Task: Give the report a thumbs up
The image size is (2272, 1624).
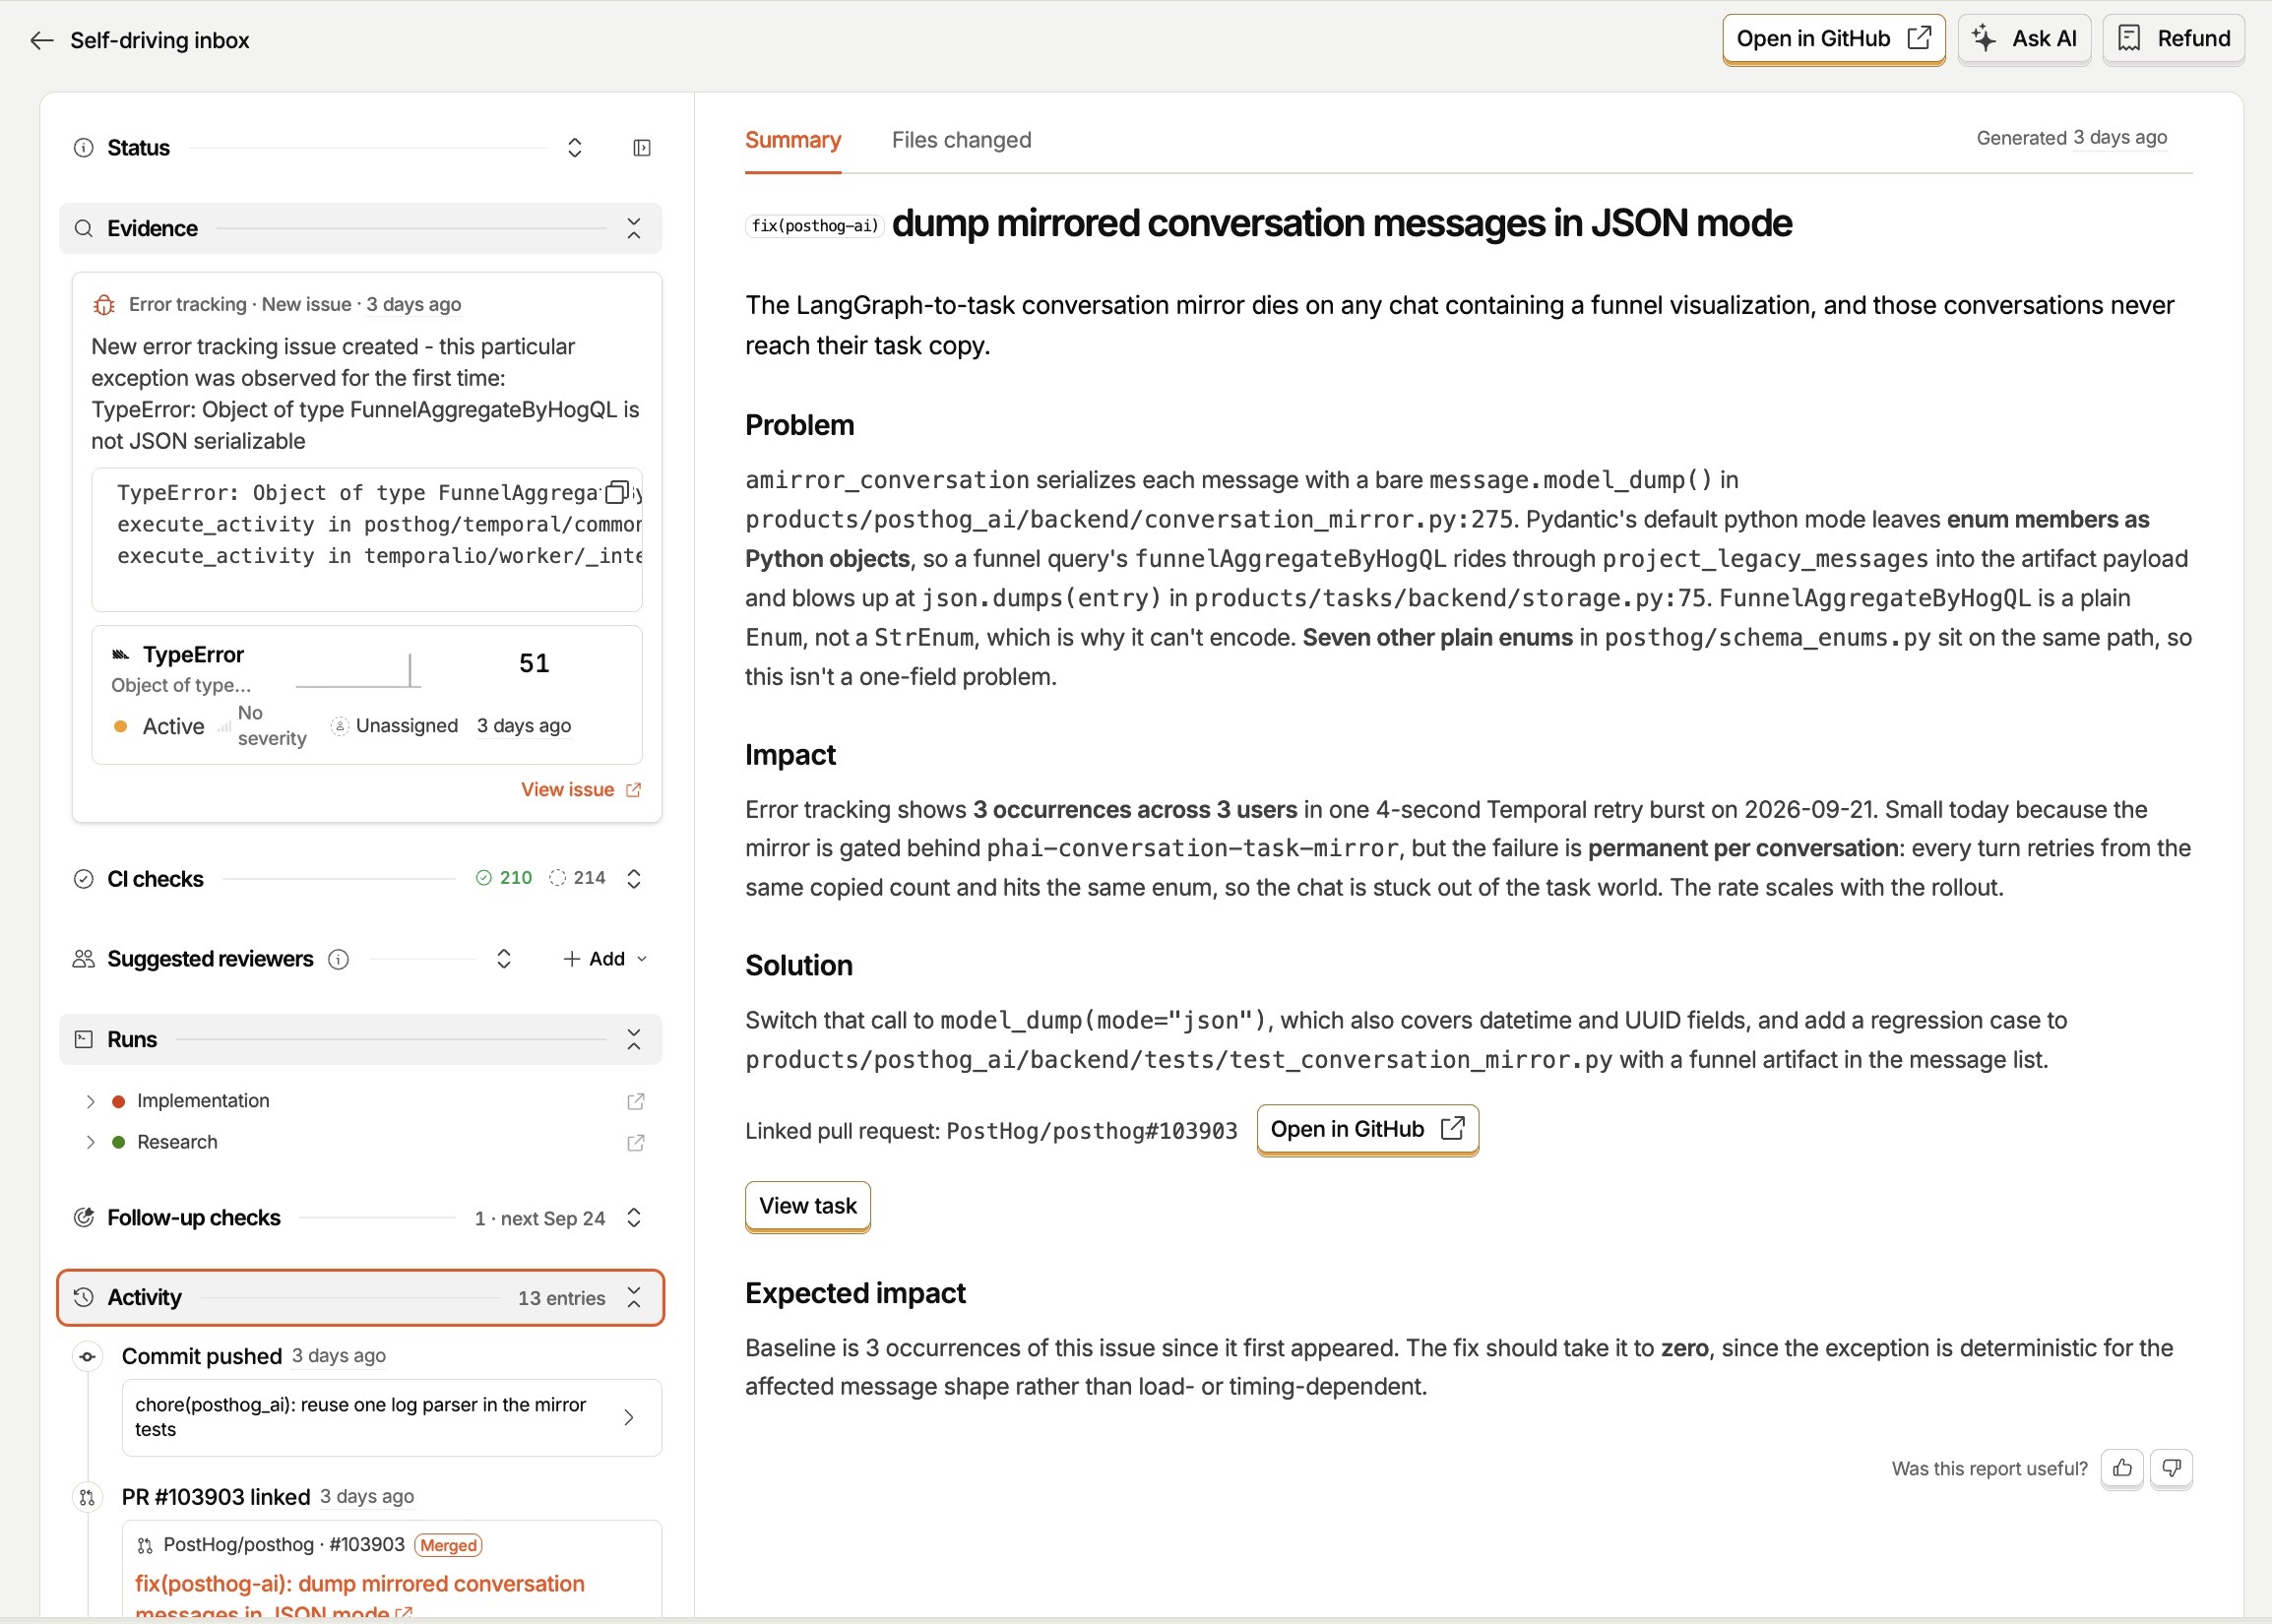Action: click(x=2122, y=1468)
